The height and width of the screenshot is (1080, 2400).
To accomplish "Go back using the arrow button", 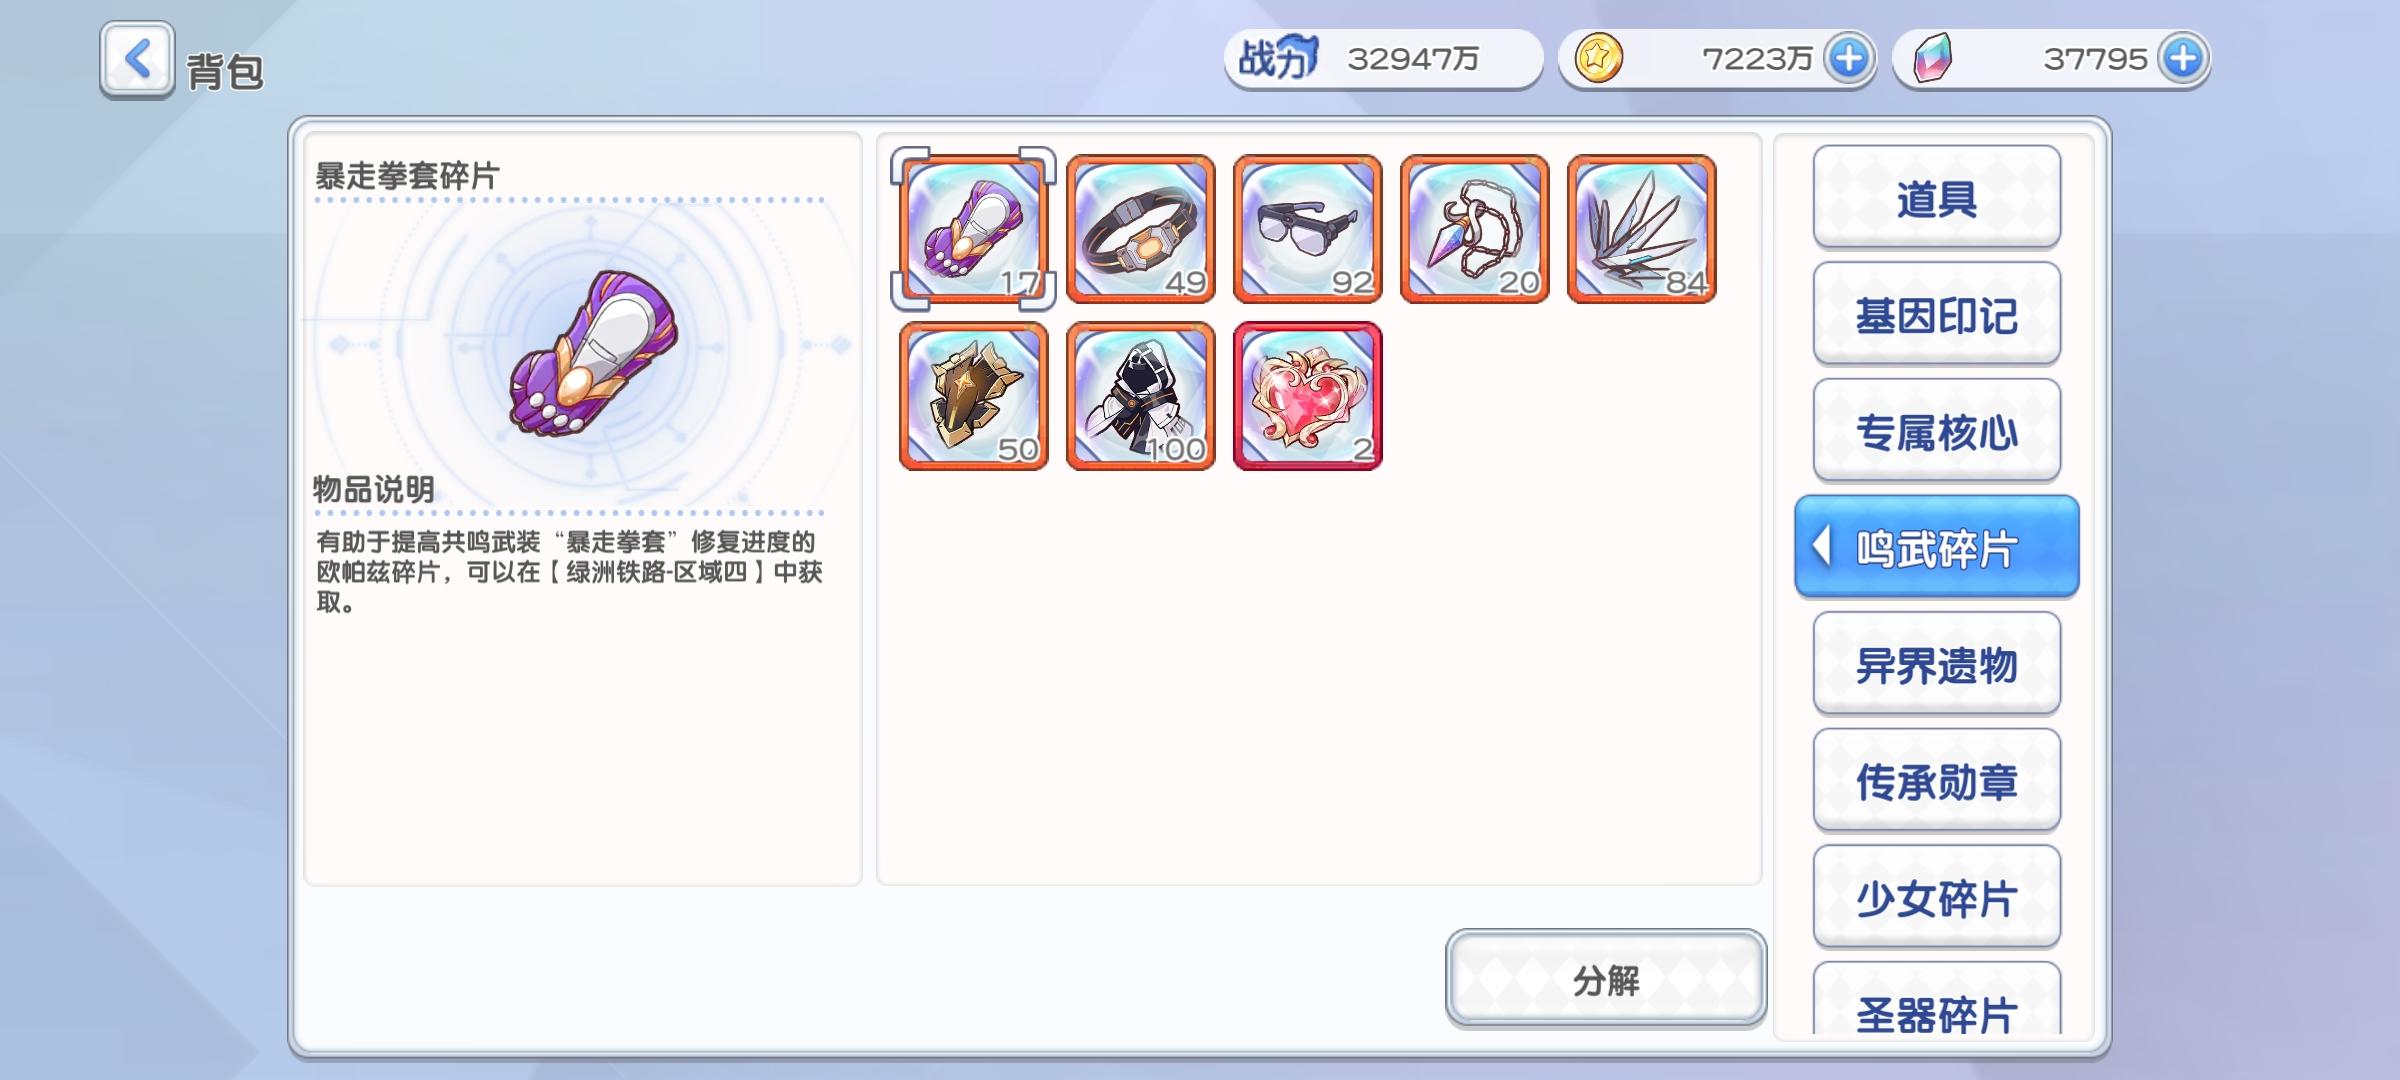I will coord(138,59).
